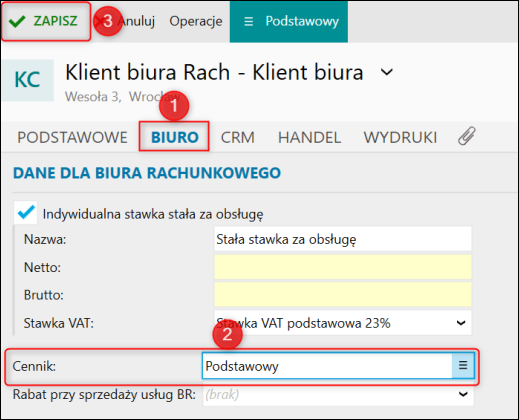Open the CRM tab
The image size is (519, 420).
pos(238,137)
